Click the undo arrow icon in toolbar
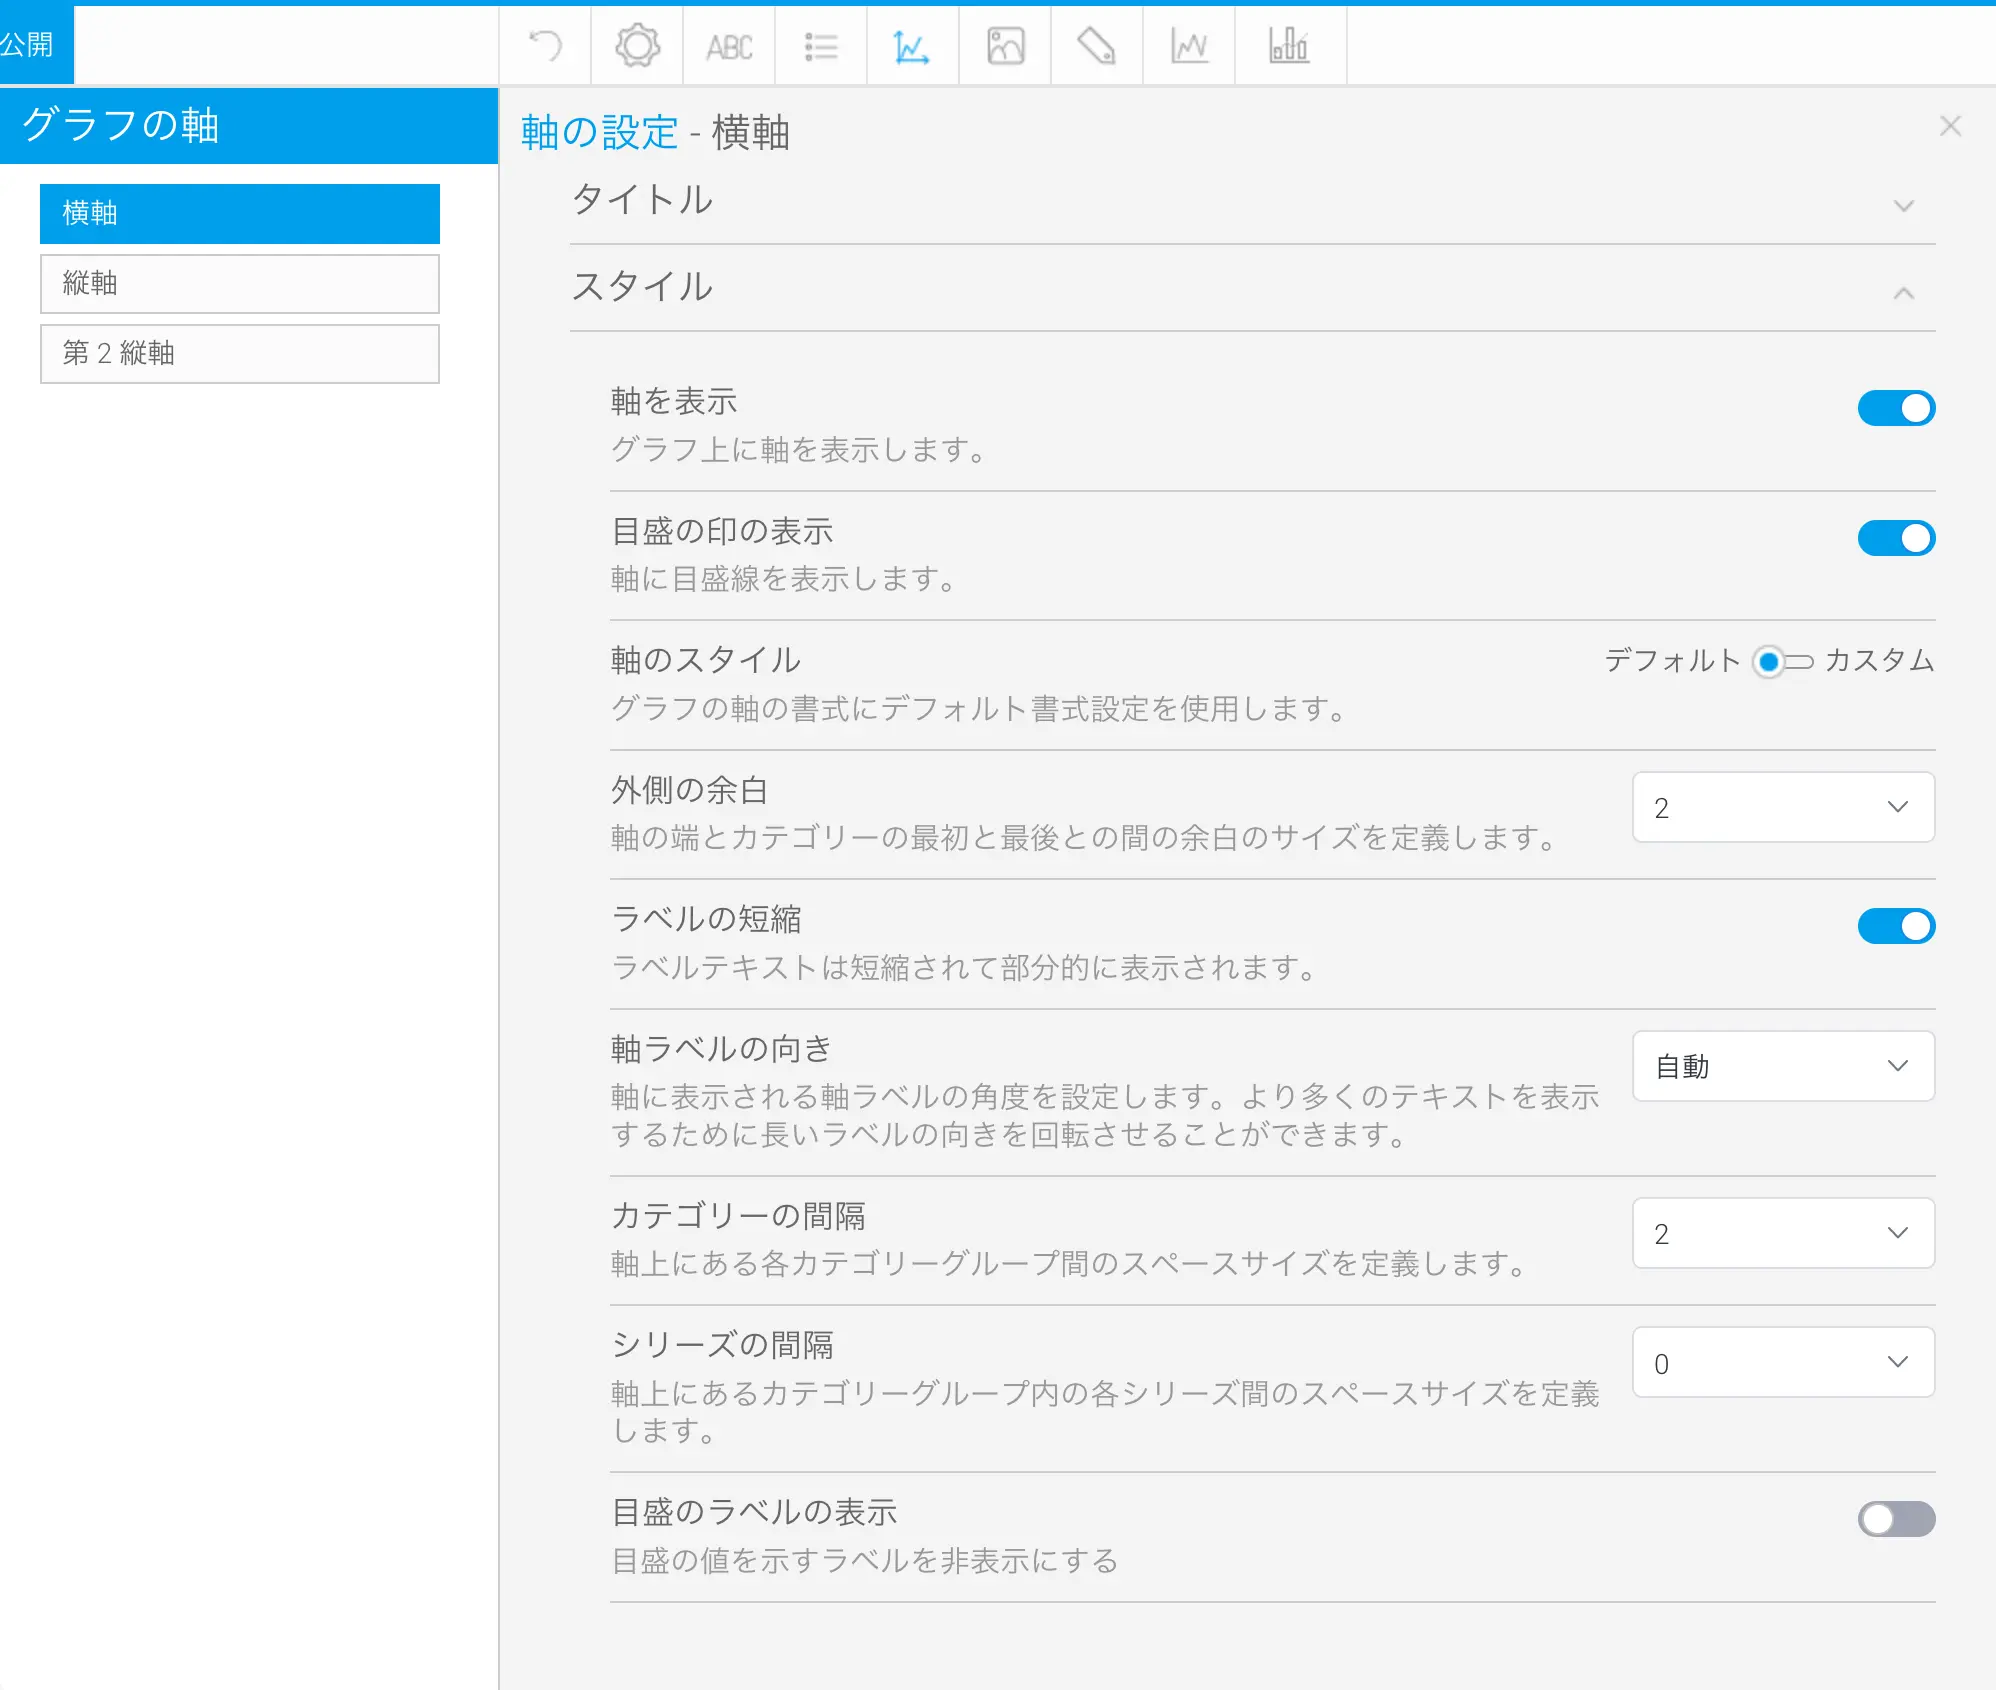The height and width of the screenshot is (1690, 1996). 545,46
